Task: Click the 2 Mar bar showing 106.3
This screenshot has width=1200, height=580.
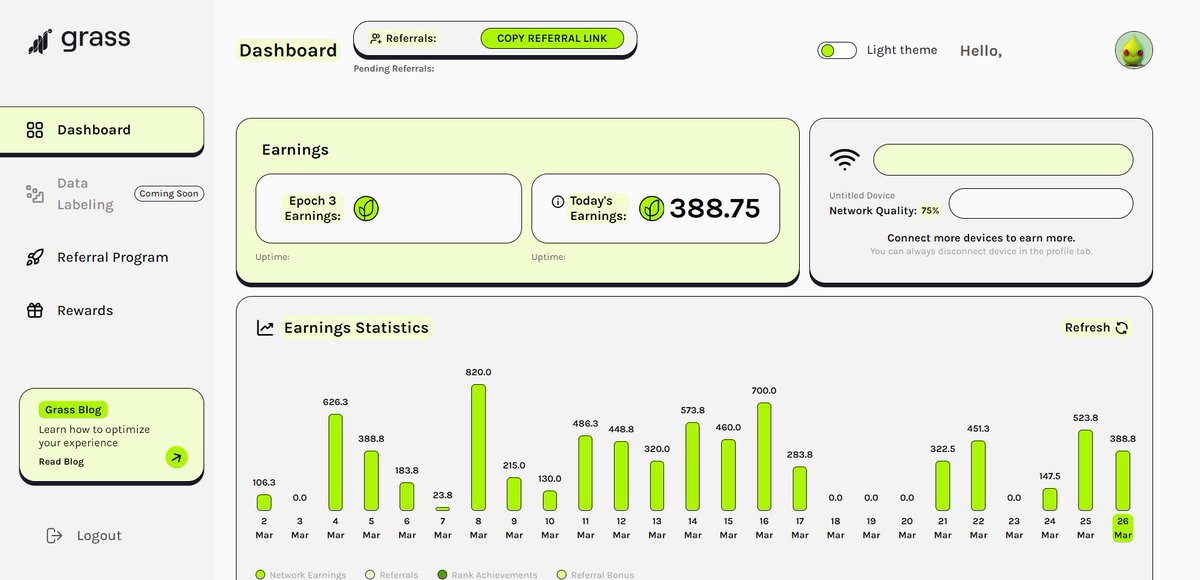Action: click(264, 503)
